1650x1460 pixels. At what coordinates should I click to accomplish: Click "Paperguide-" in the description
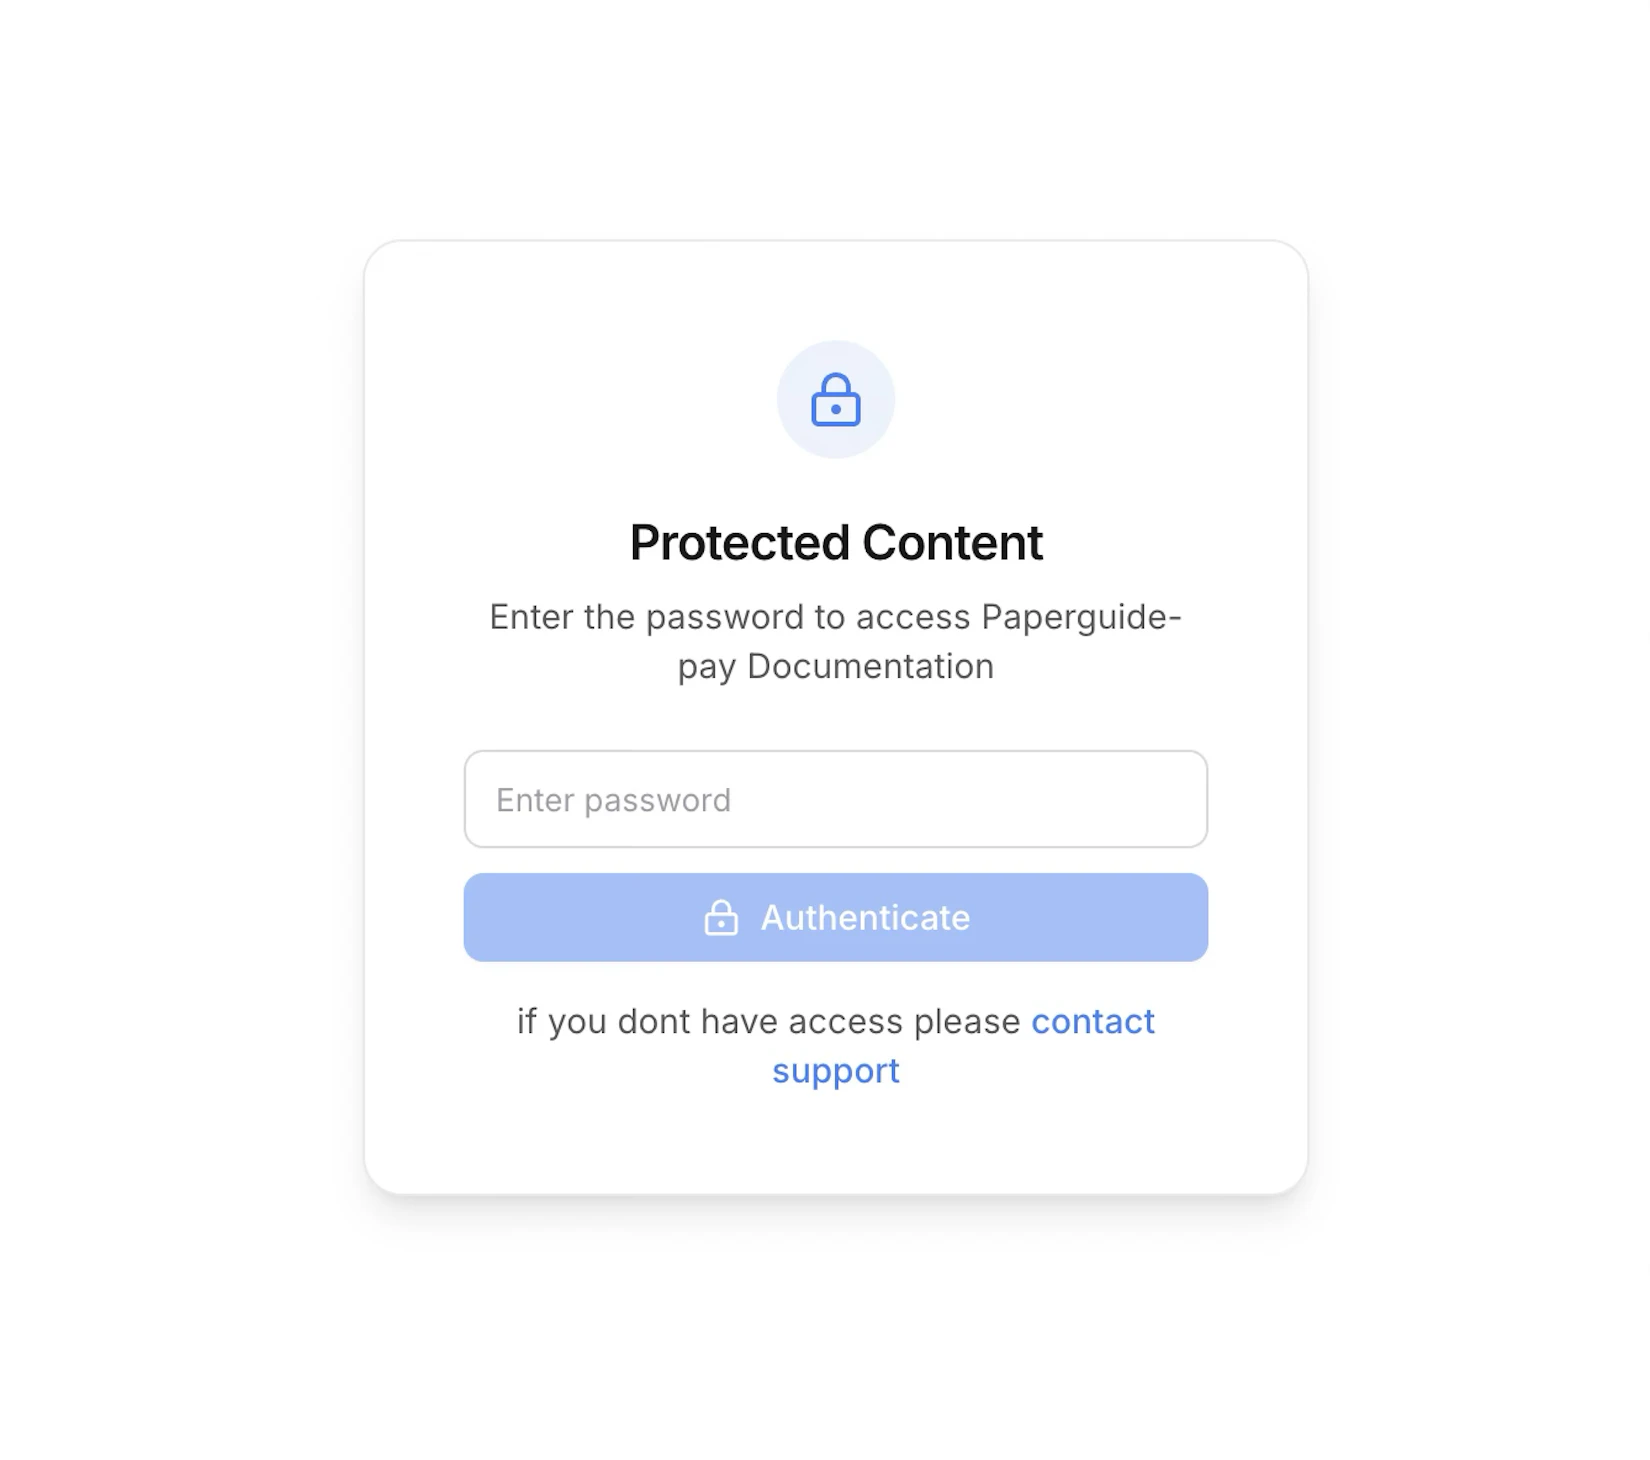1081,617
